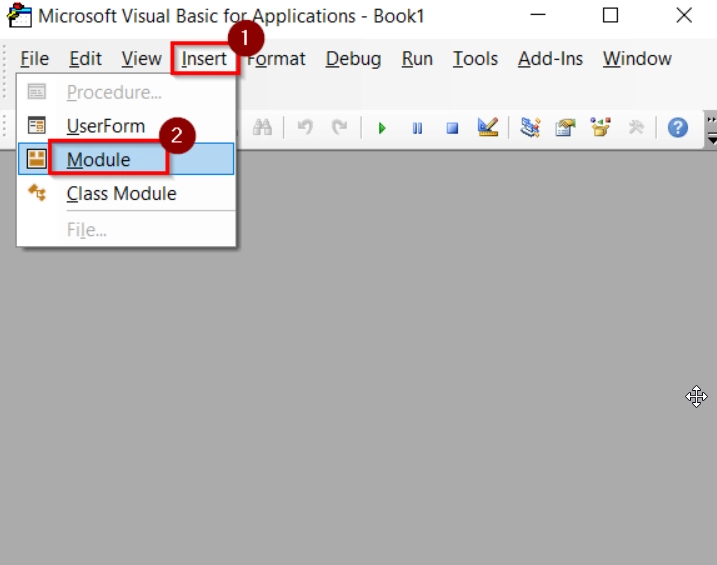
Task: Select Module from the Insert menu
Action: pyautogui.click(x=98, y=159)
